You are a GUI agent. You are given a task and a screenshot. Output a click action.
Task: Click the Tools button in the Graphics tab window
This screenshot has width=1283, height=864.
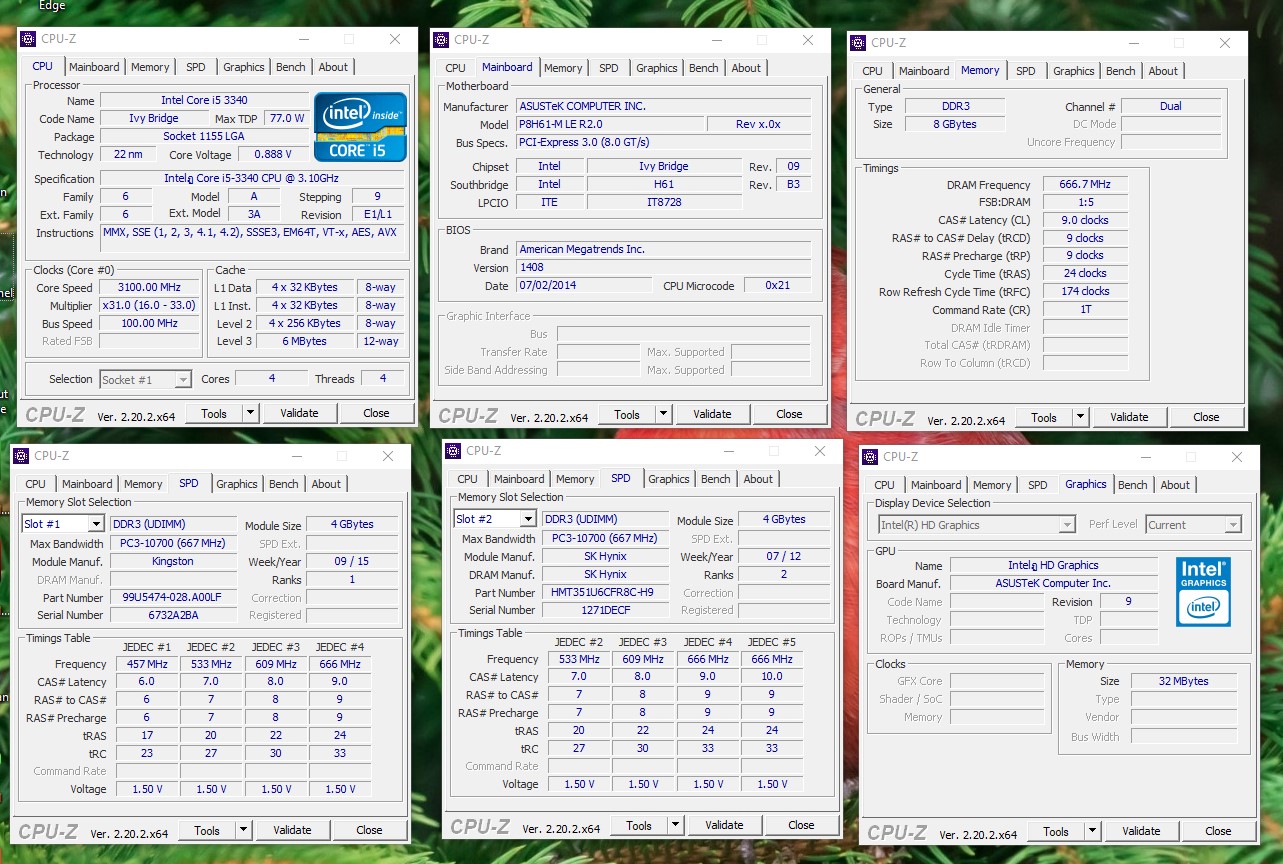click(x=1056, y=831)
